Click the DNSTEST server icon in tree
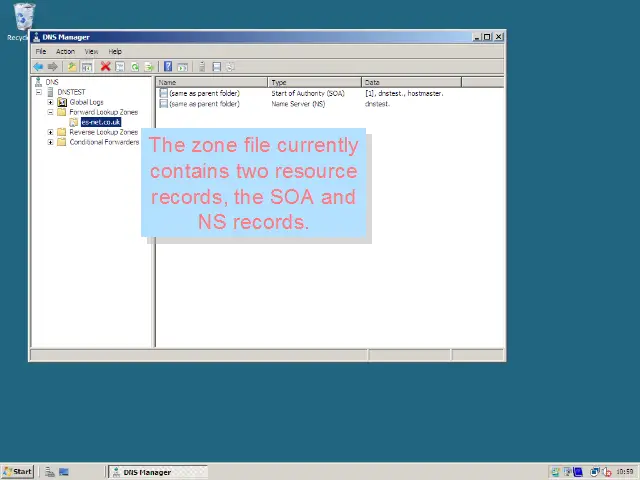The image size is (640, 480). [50, 92]
